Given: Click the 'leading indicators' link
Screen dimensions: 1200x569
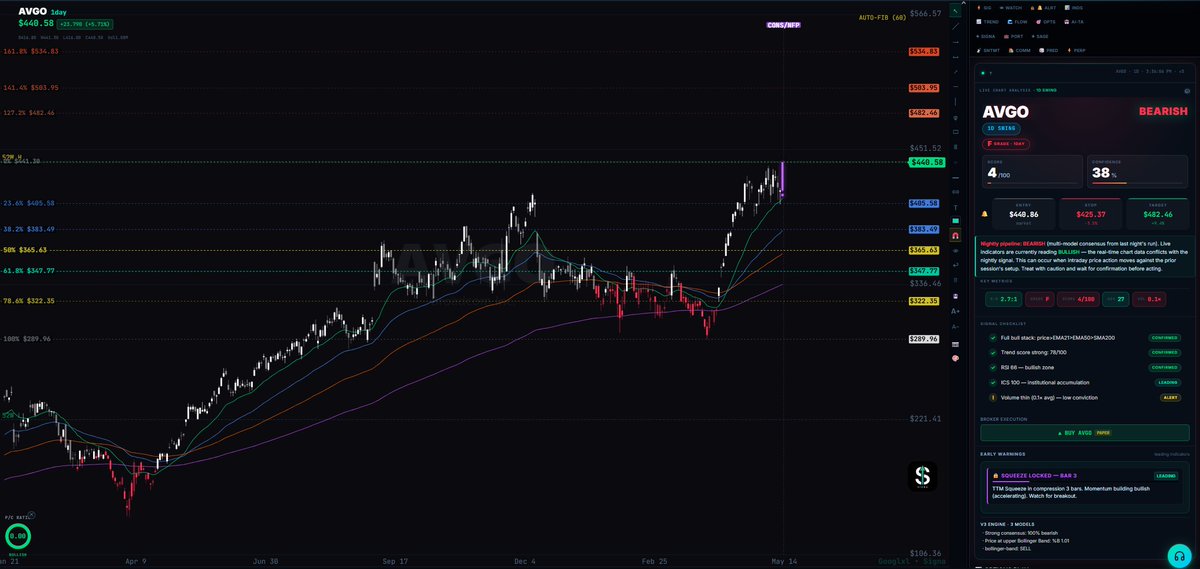Looking at the screenshot, I should coord(1172,454).
